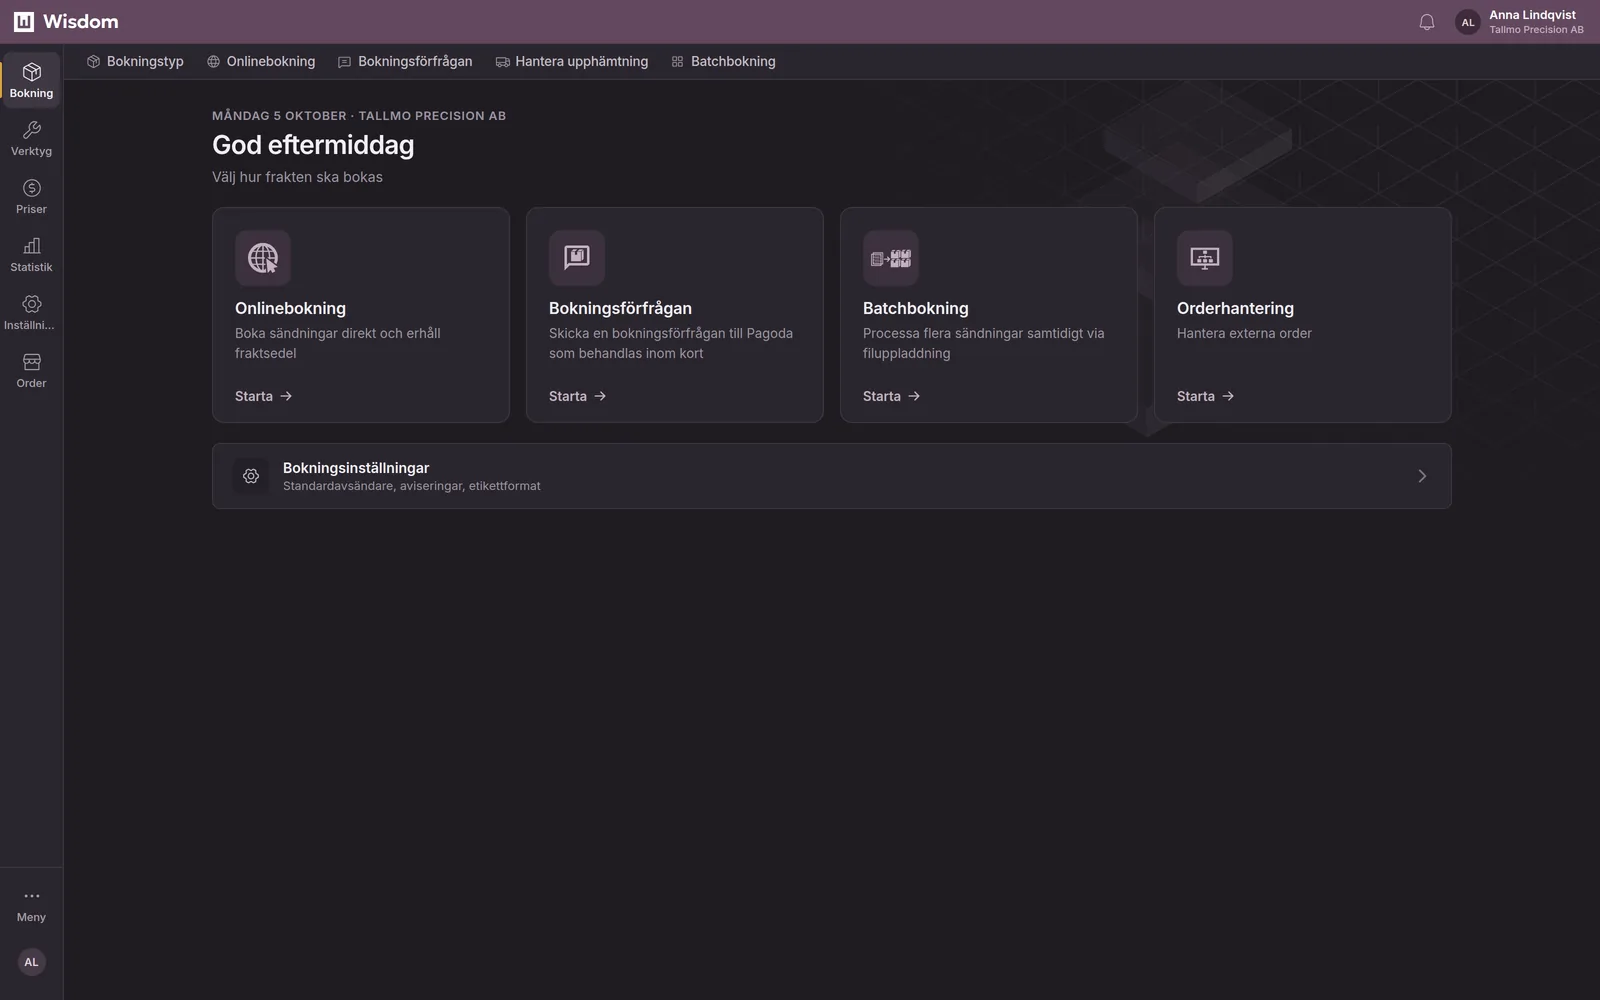The image size is (1600, 1000).
Task: Click the Orderhantering card title
Action: 1235,308
